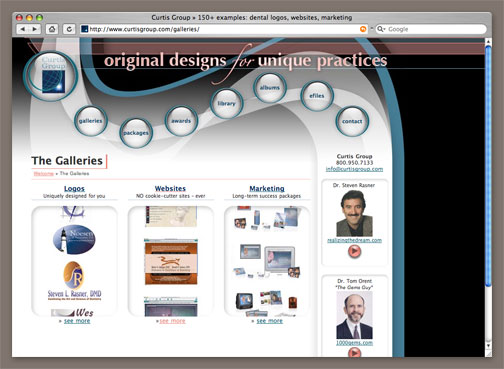
Task: Open the Google search magnifier dropdown
Action: pyautogui.click(x=381, y=29)
